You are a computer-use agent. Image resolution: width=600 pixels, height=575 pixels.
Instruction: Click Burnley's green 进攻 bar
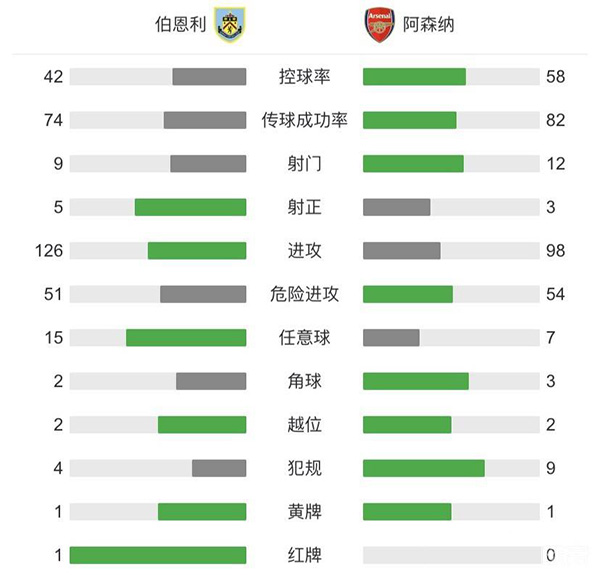coord(197,250)
